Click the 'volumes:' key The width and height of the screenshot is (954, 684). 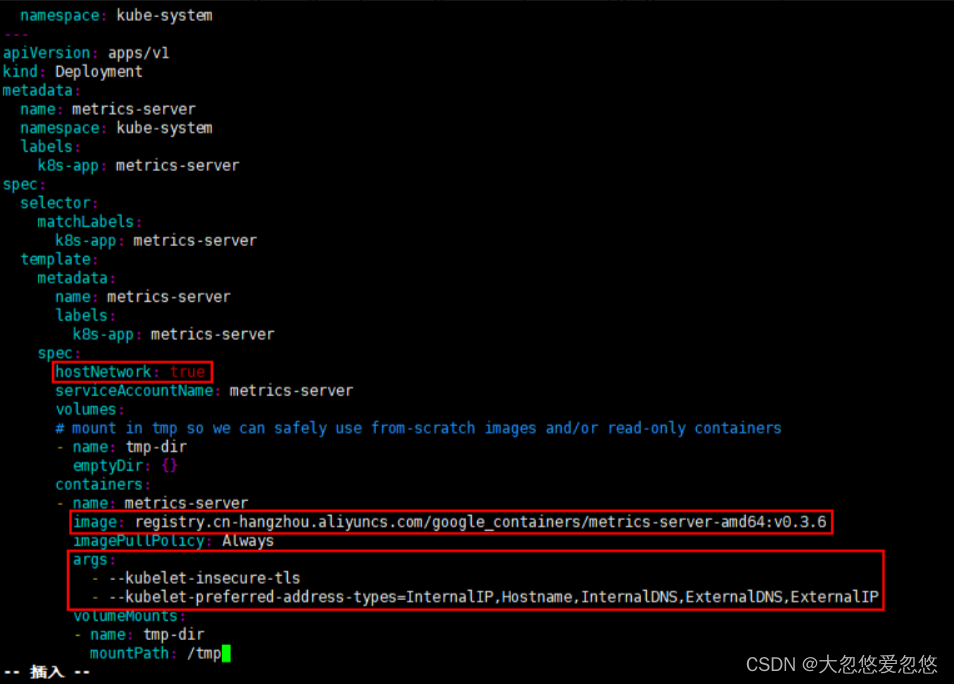point(89,410)
